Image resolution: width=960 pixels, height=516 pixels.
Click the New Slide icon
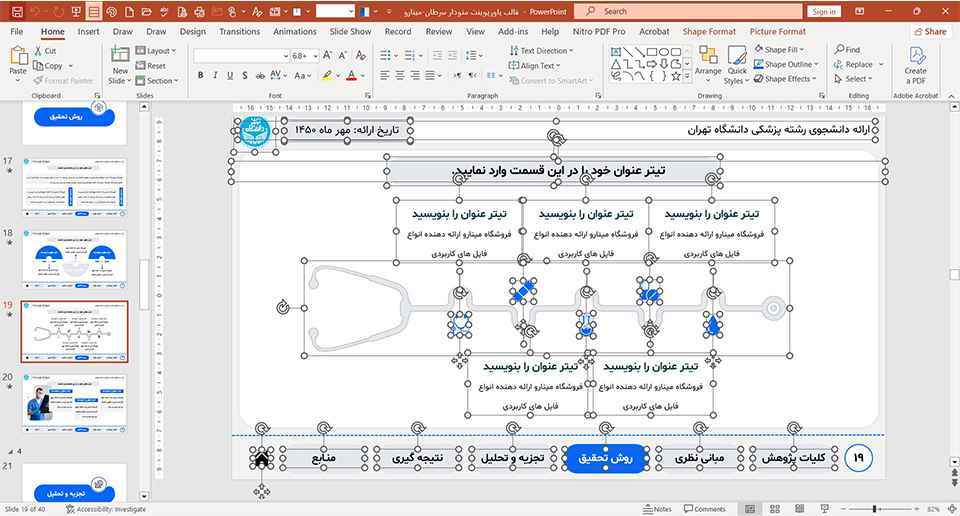(x=119, y=62)
